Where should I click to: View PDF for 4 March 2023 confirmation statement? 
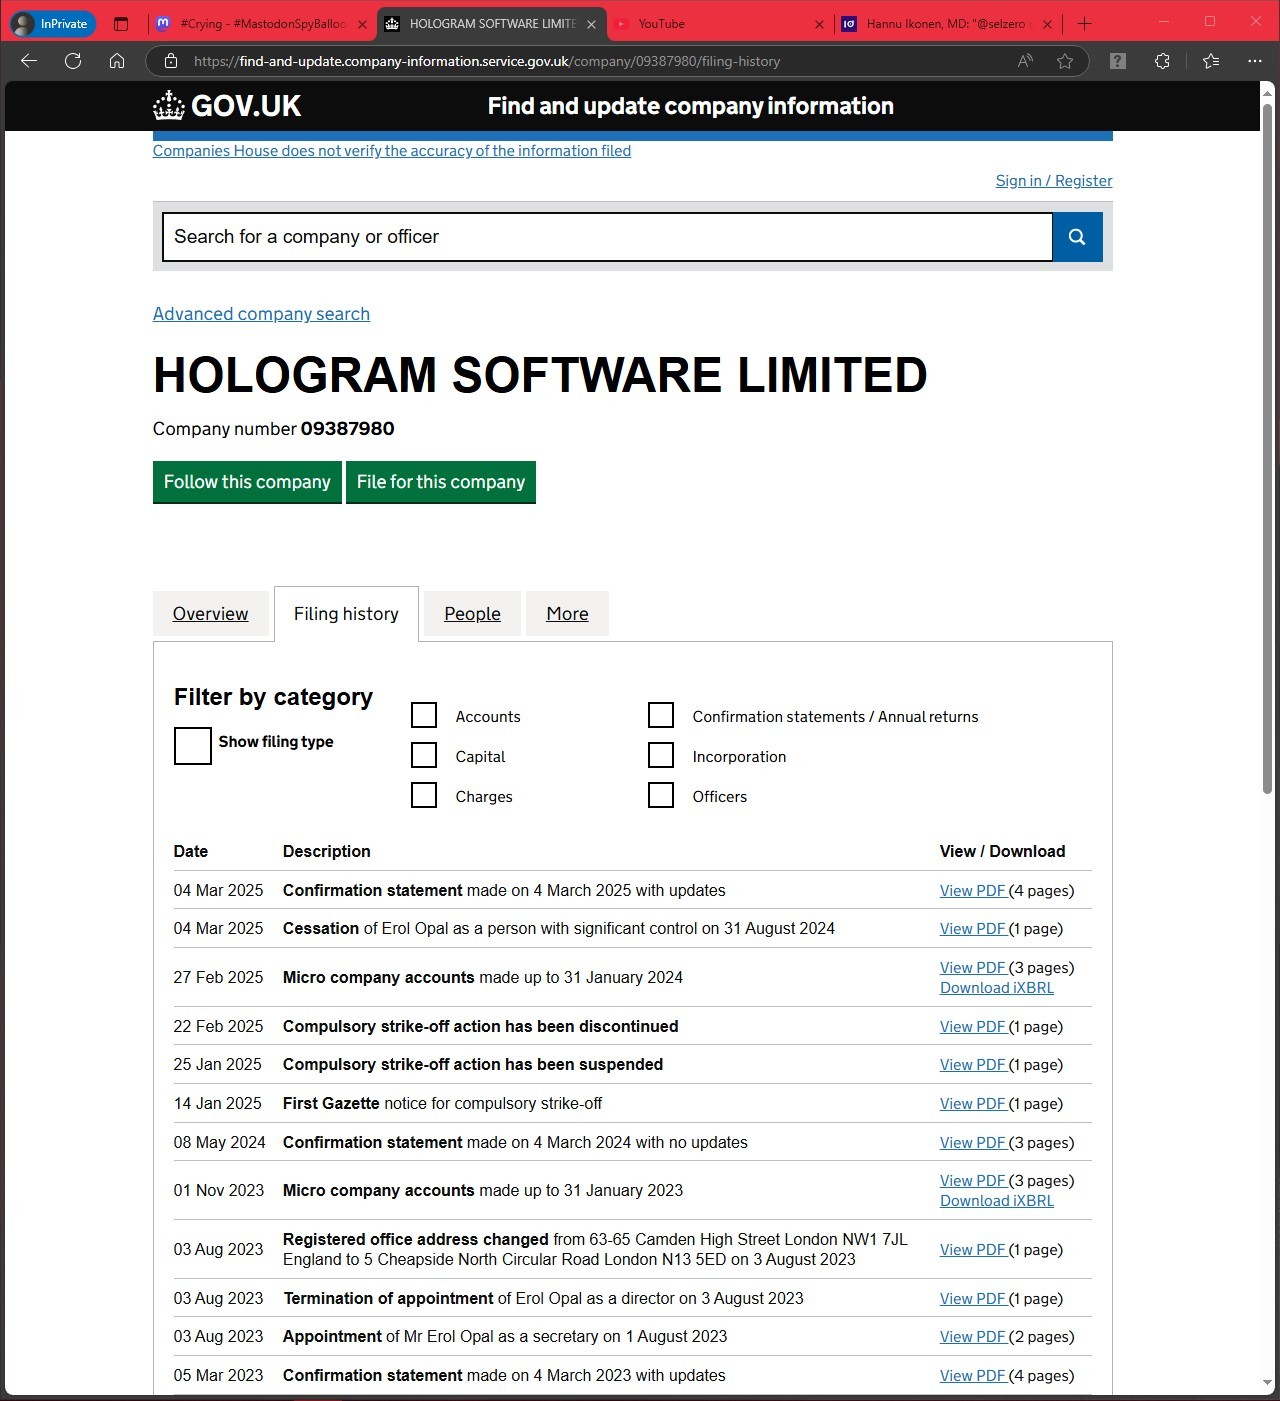click(973, 1376)
